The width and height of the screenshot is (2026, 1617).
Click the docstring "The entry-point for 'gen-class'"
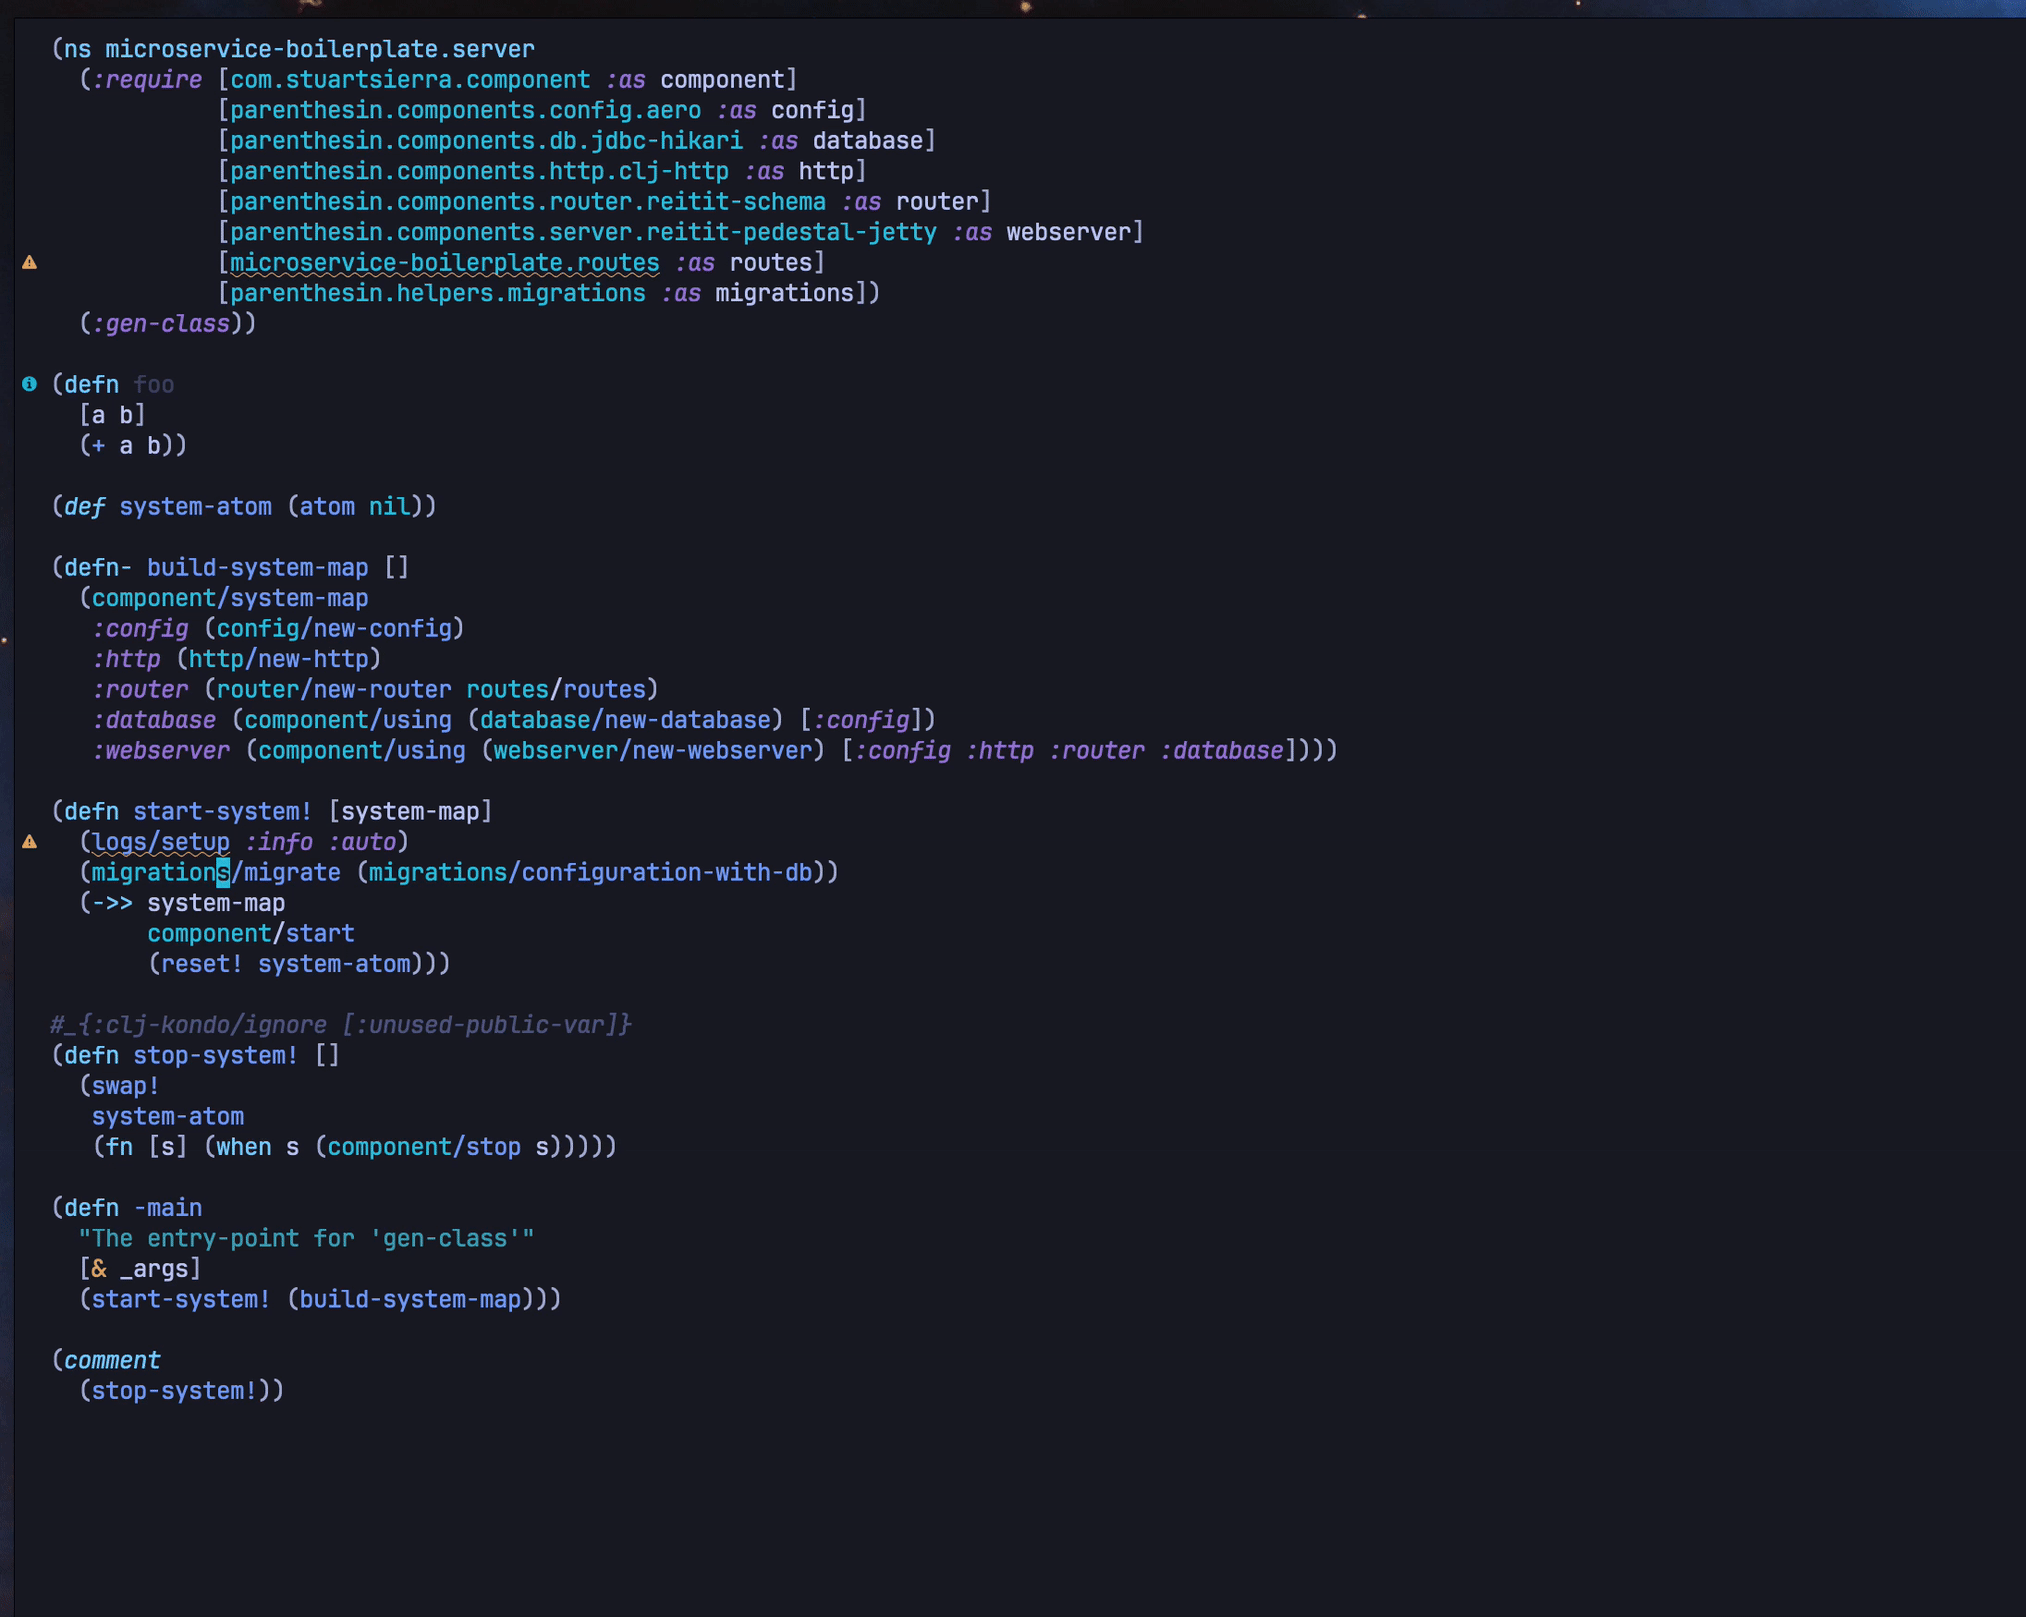pyautogui.click(x=306, y=1239)
